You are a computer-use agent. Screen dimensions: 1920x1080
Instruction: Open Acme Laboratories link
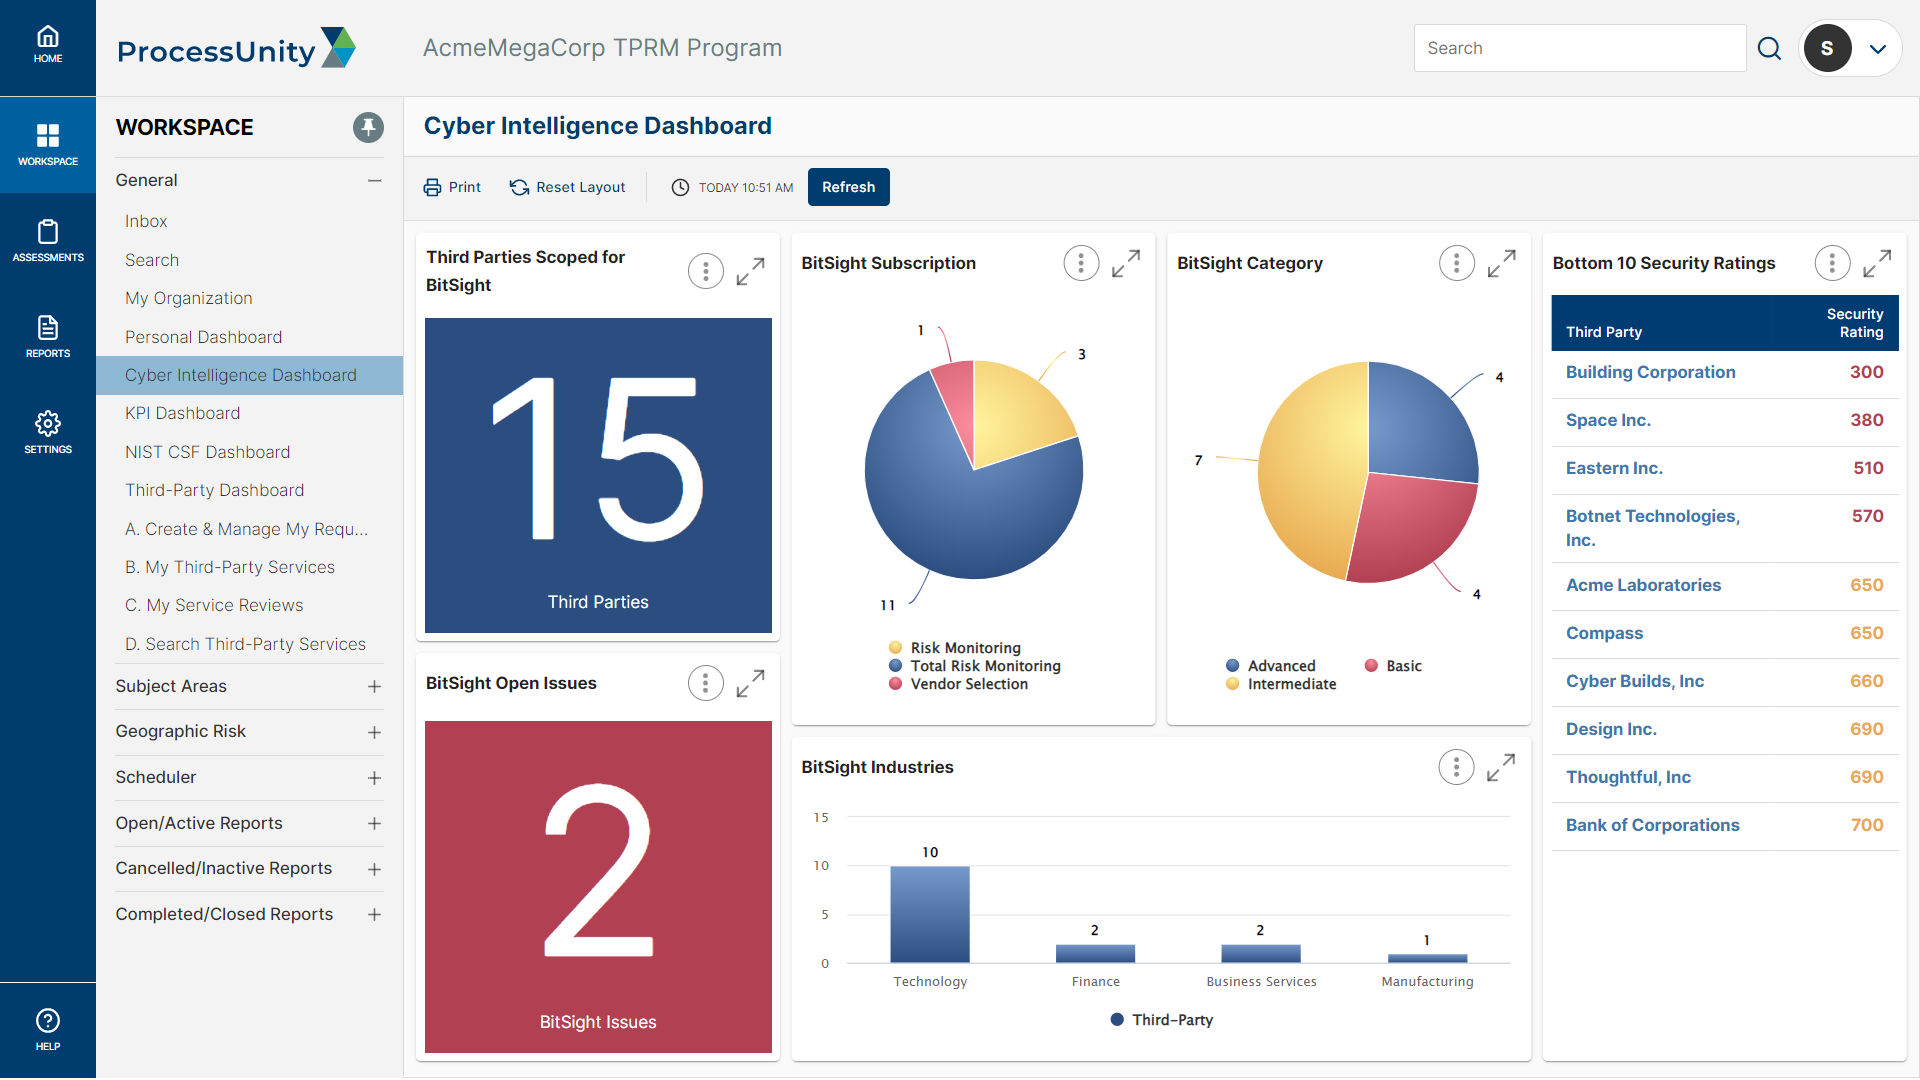tap(1643, 585)
